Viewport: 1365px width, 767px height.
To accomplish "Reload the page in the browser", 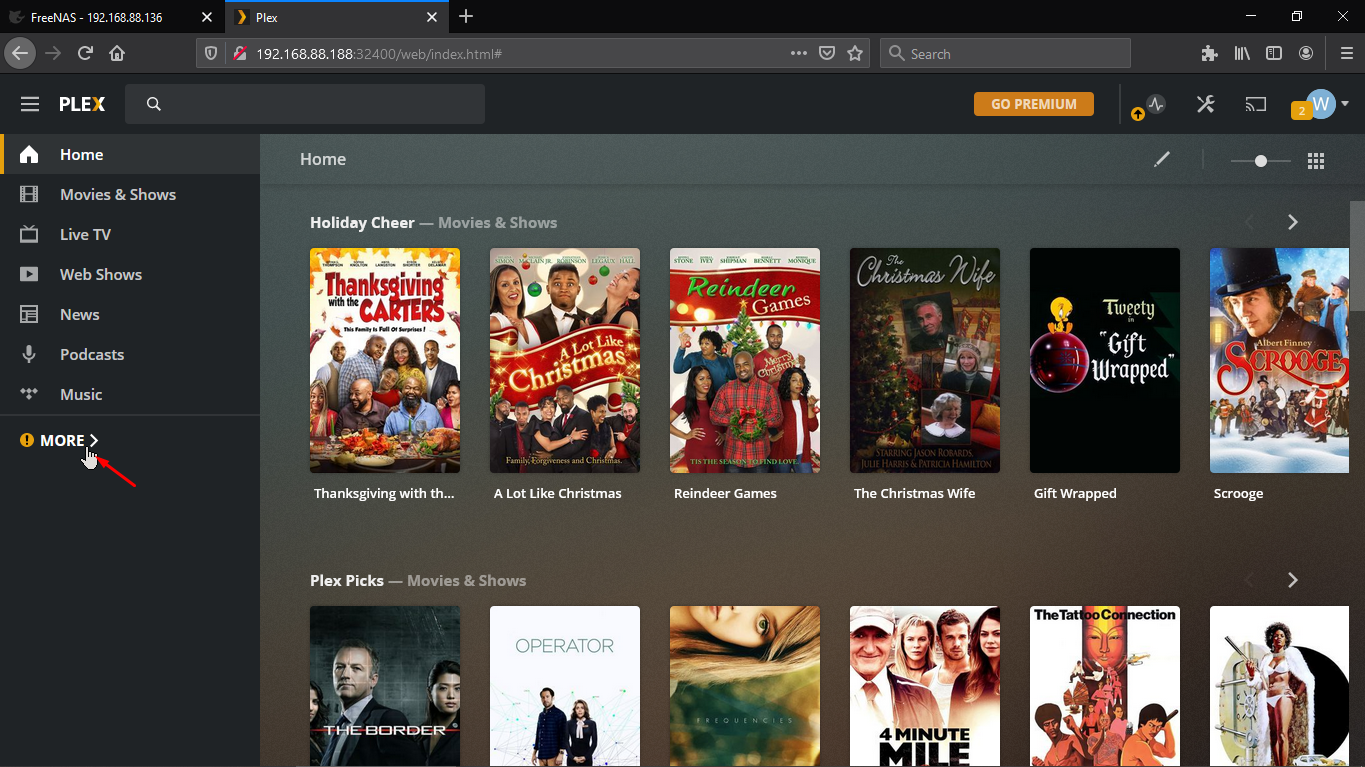I will pyautogui.click(x=85, y=53).
